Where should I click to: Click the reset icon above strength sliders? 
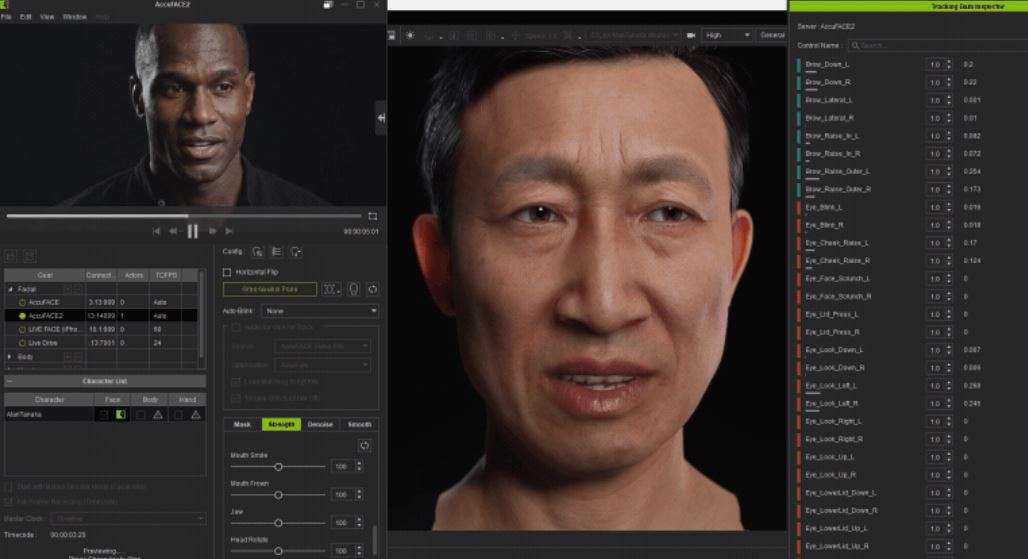[365, 446]
